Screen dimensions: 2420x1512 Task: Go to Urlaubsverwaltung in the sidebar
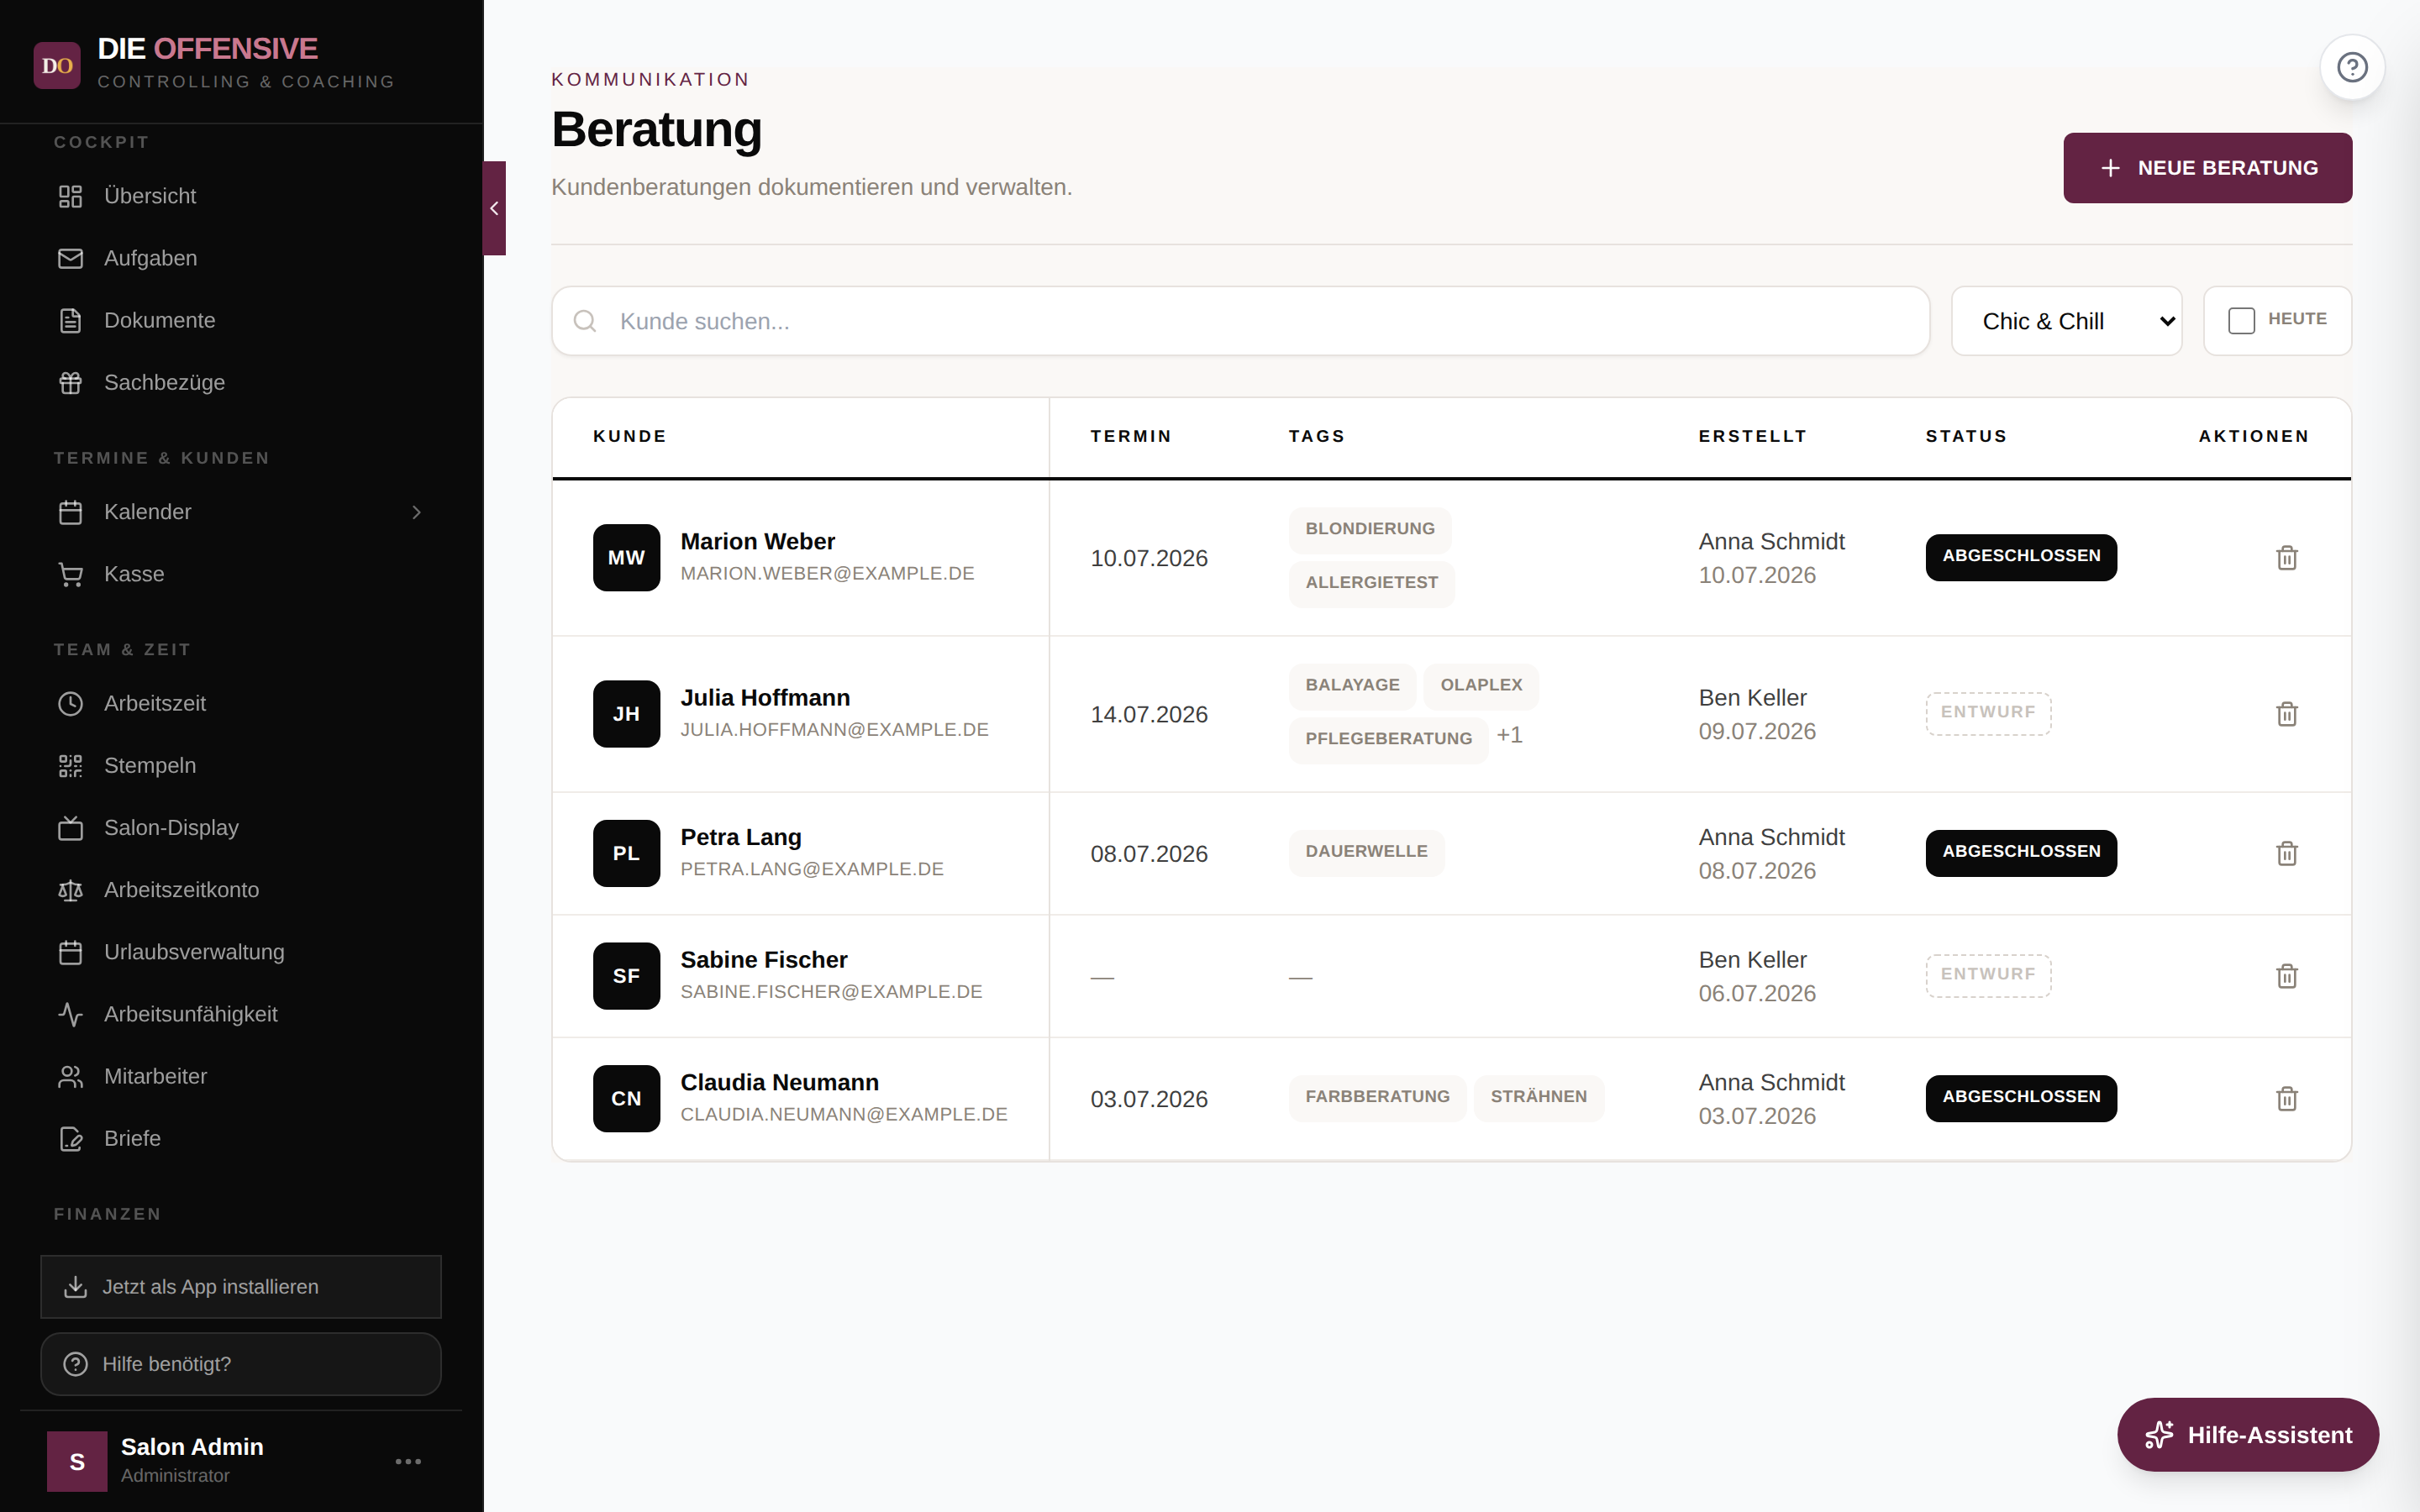[x=240, y=952]
